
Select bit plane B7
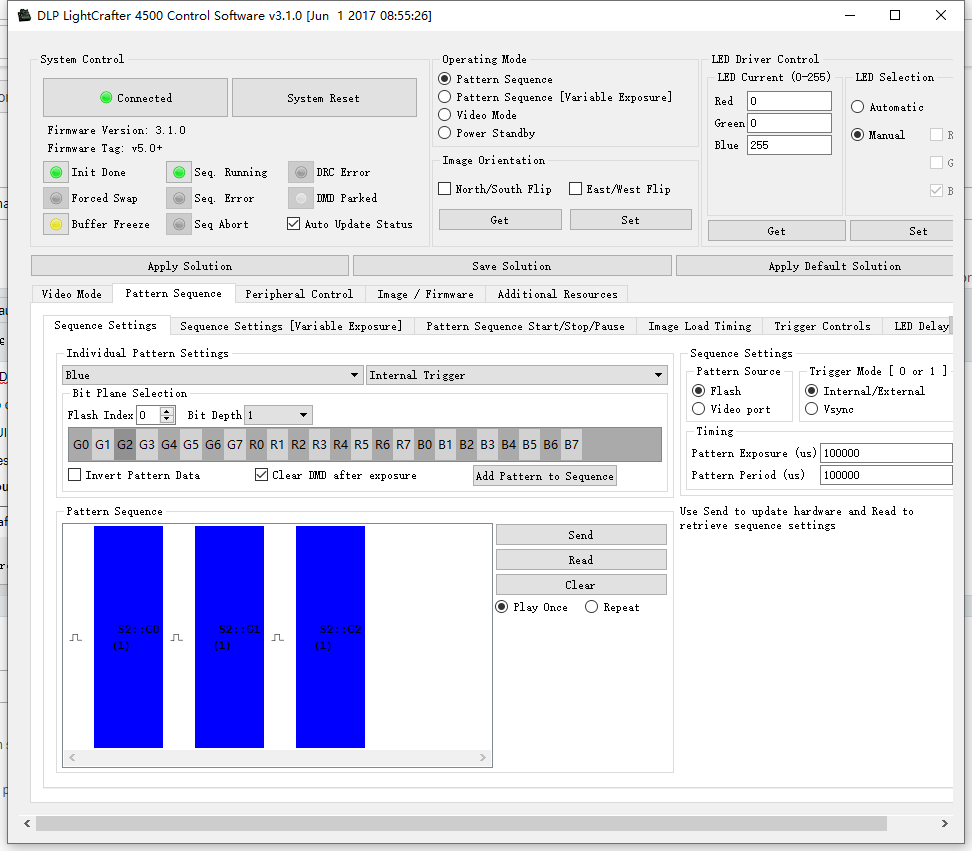572,444
